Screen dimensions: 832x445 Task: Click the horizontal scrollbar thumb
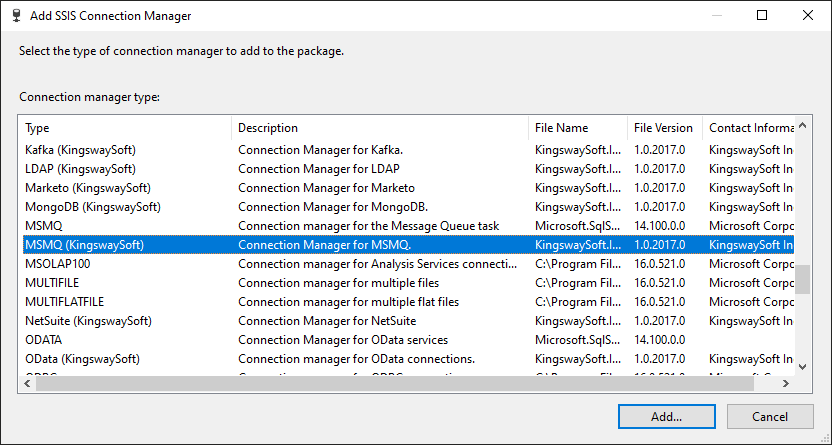pos(395,383)
